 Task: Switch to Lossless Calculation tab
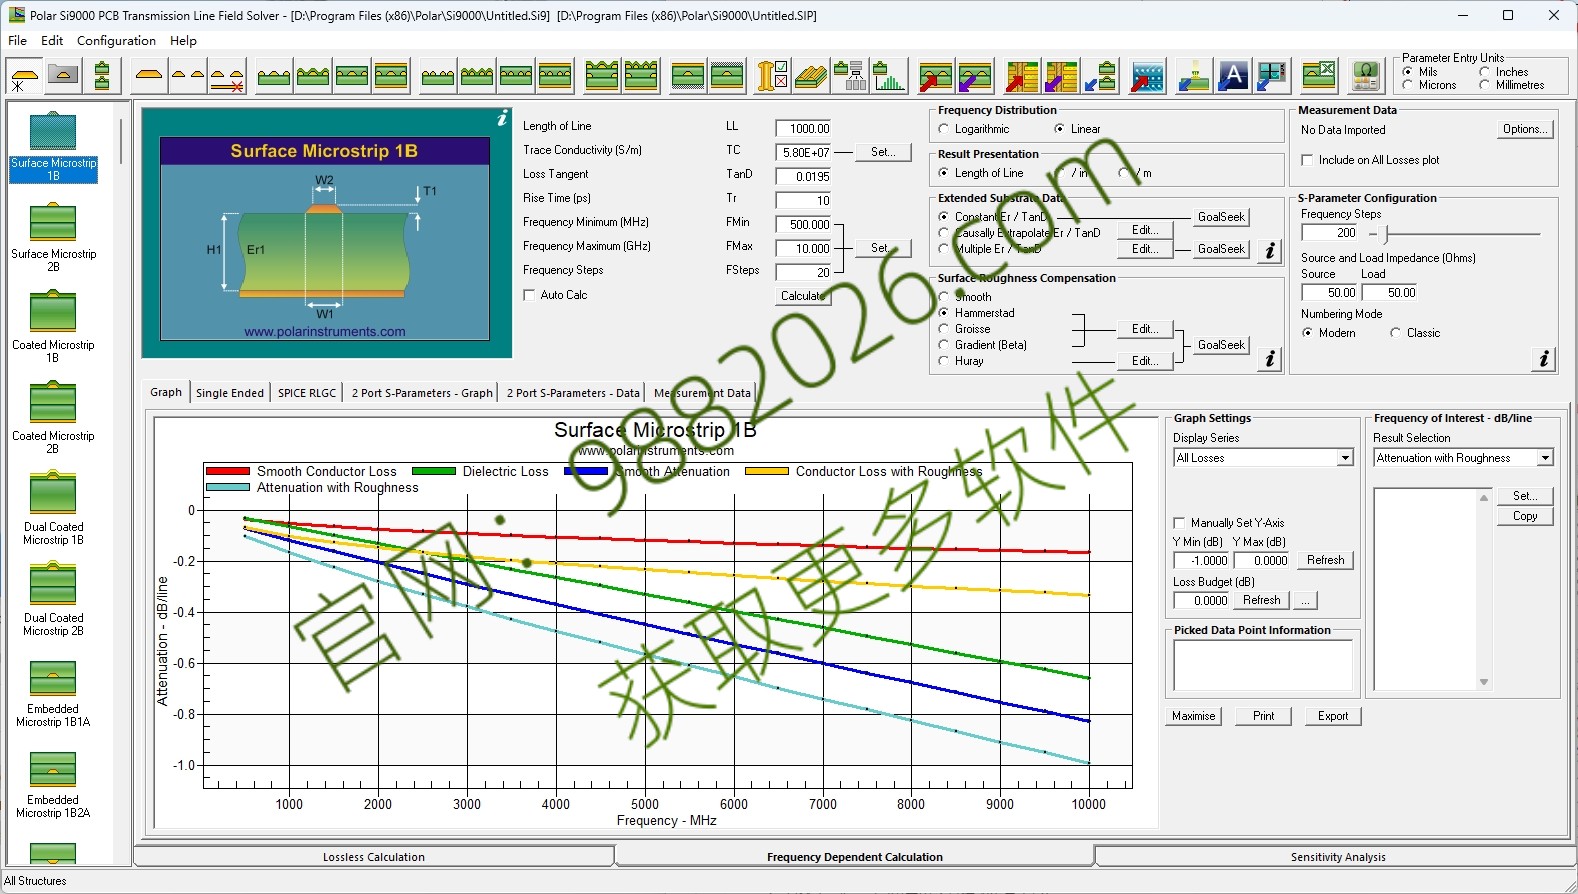[x=374, y=857]
